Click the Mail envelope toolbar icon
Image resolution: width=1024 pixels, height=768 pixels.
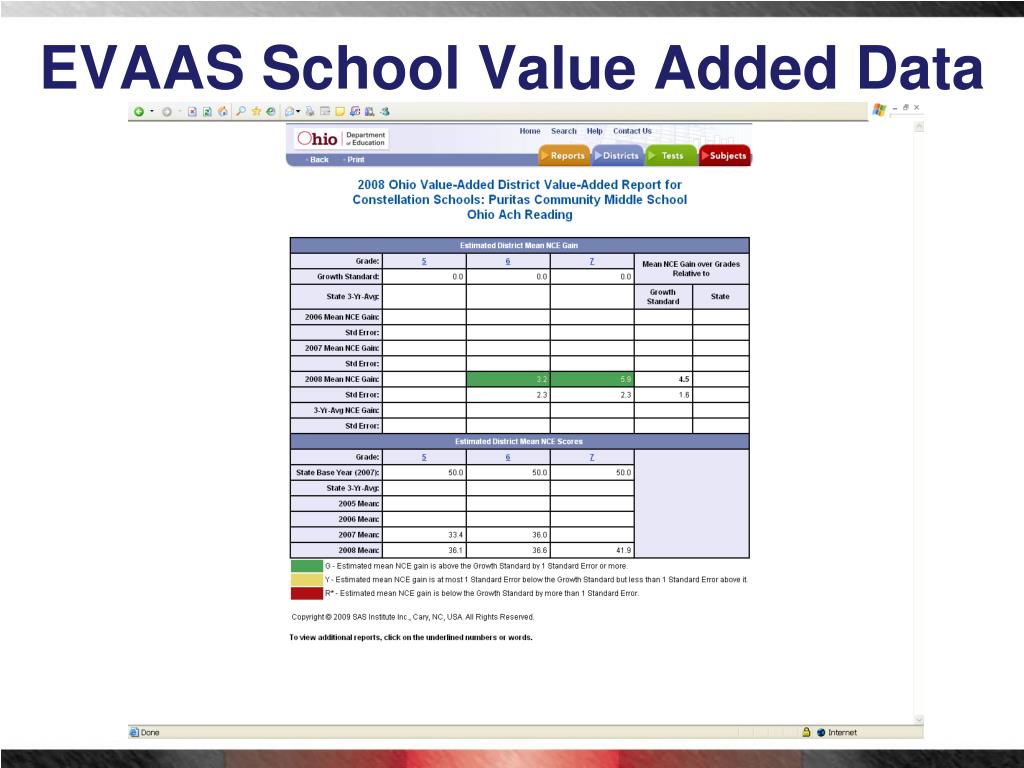pyautogui.click(x=289, y=112)
